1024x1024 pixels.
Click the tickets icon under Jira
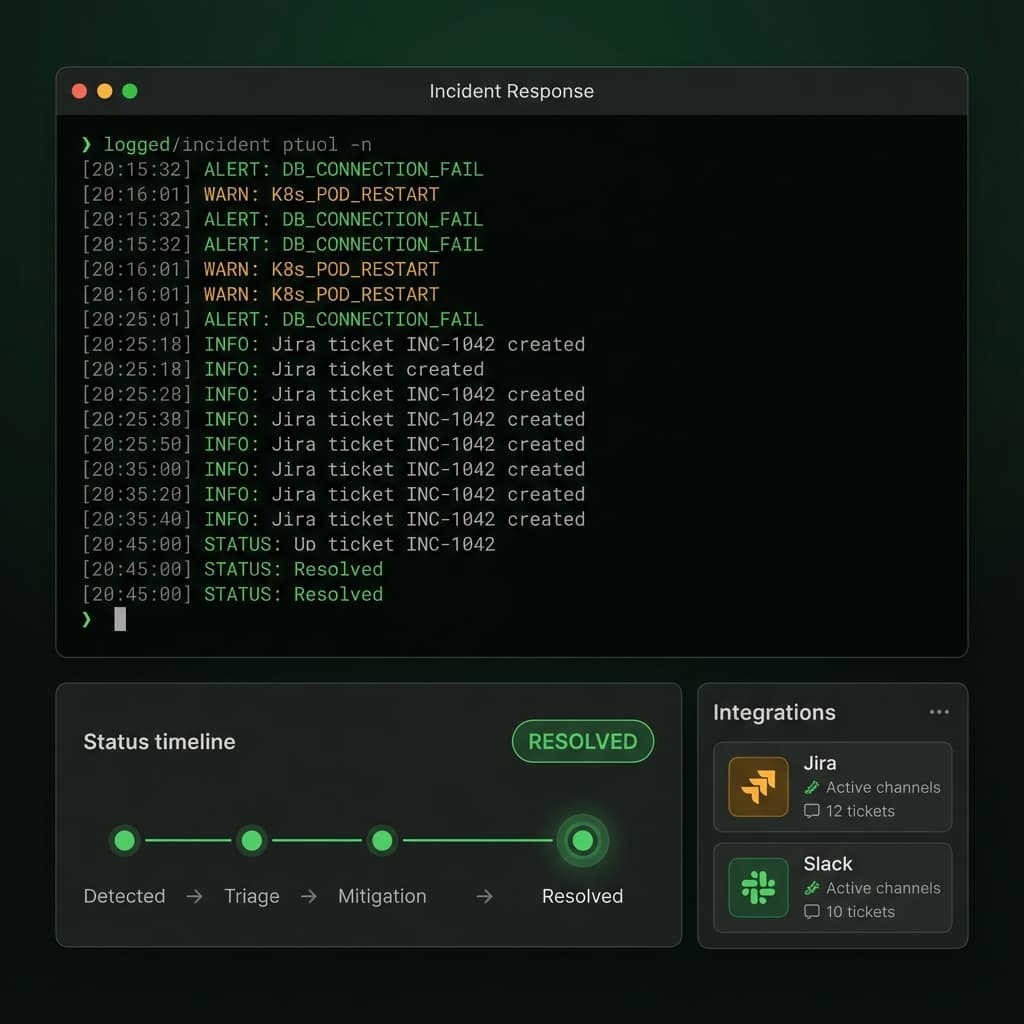tap(812, 811)
